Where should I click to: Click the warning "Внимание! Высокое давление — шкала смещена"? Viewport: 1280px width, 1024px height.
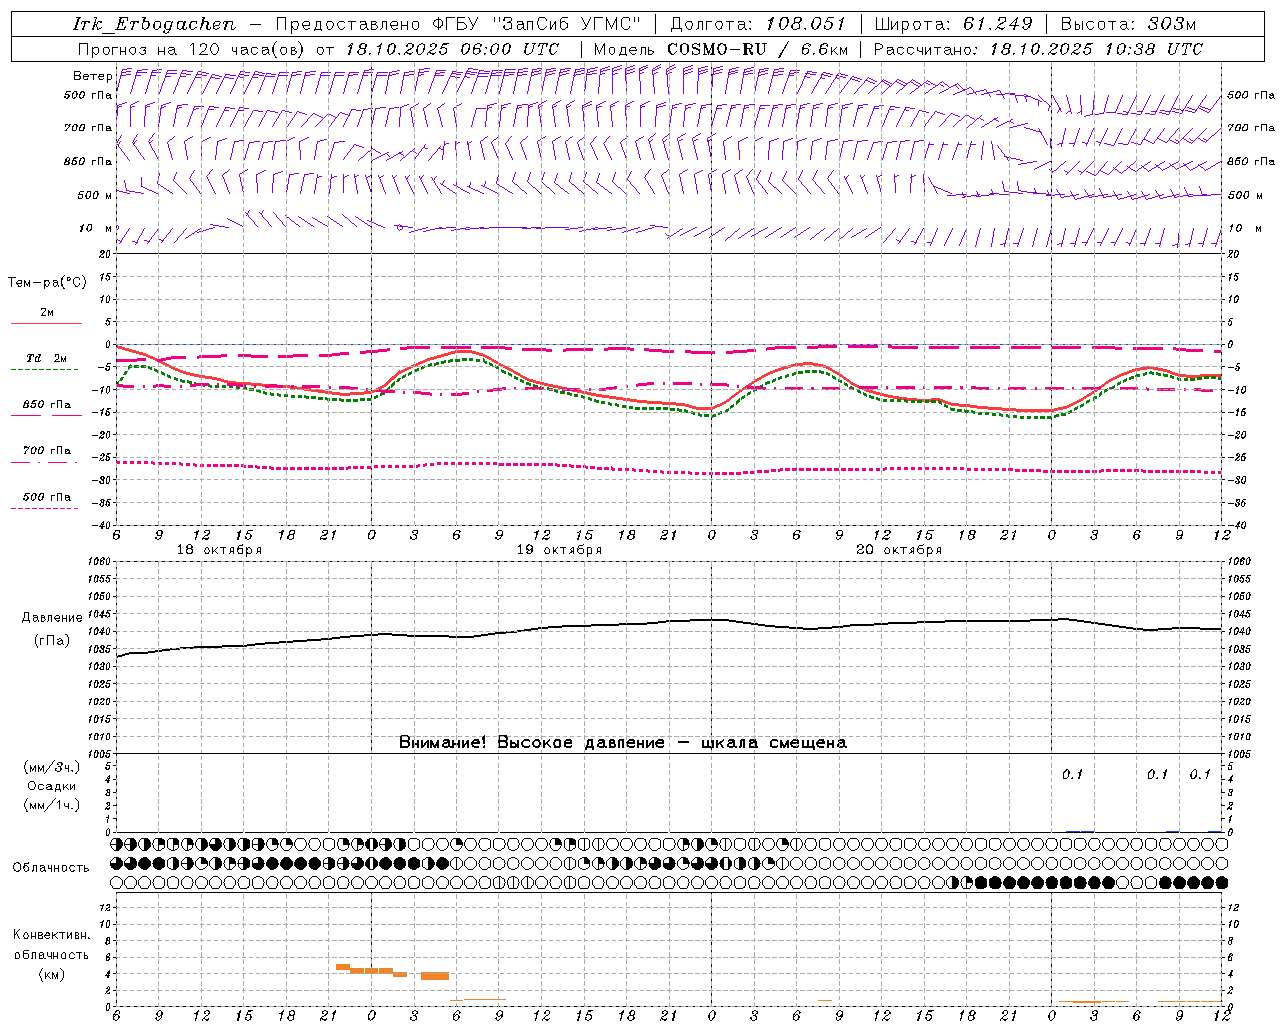tap(623, 743)
